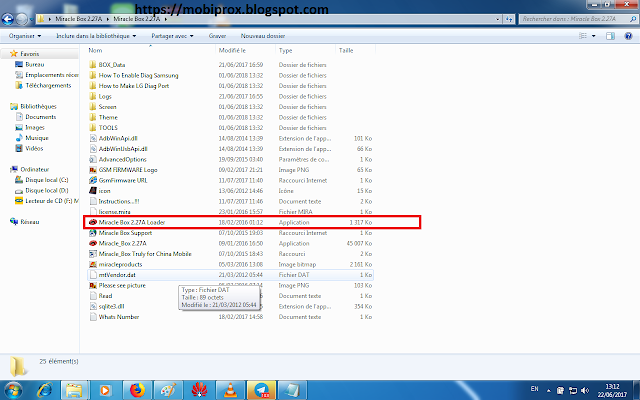The image size is (640, 400).
Task: Change view with the view icon
Action: coord(583,36)
